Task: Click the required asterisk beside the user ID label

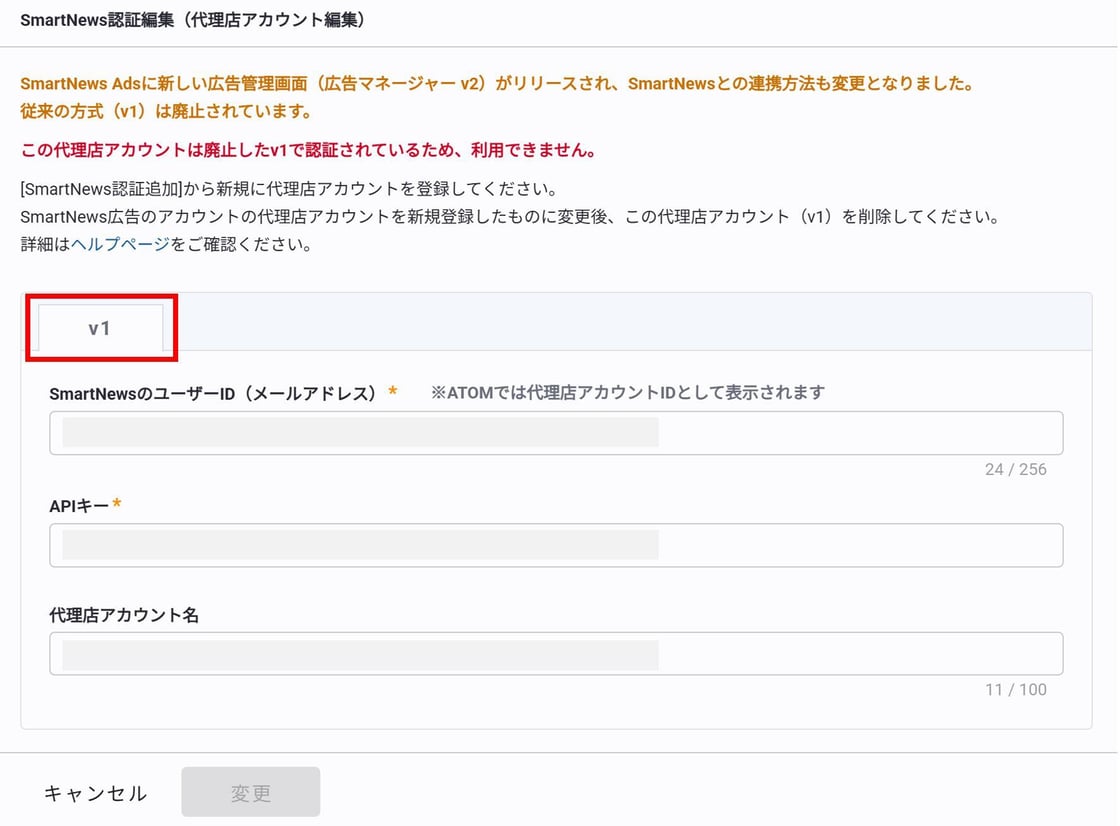Action: click(393, 392)
